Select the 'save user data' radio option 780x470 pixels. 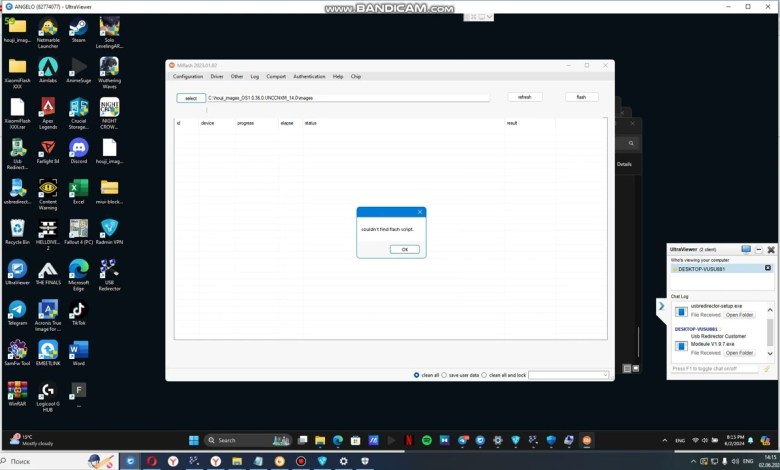point(444,375)
